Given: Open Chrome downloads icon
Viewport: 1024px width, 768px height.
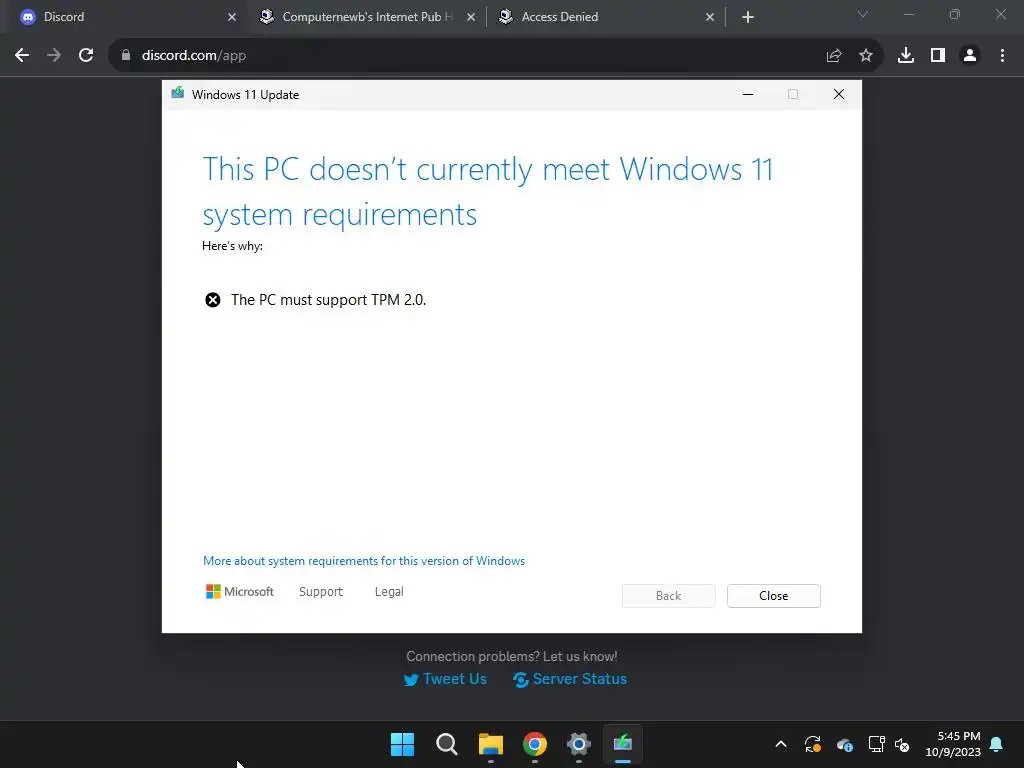Looking at the screenshot, I should (x=906, y=56).
